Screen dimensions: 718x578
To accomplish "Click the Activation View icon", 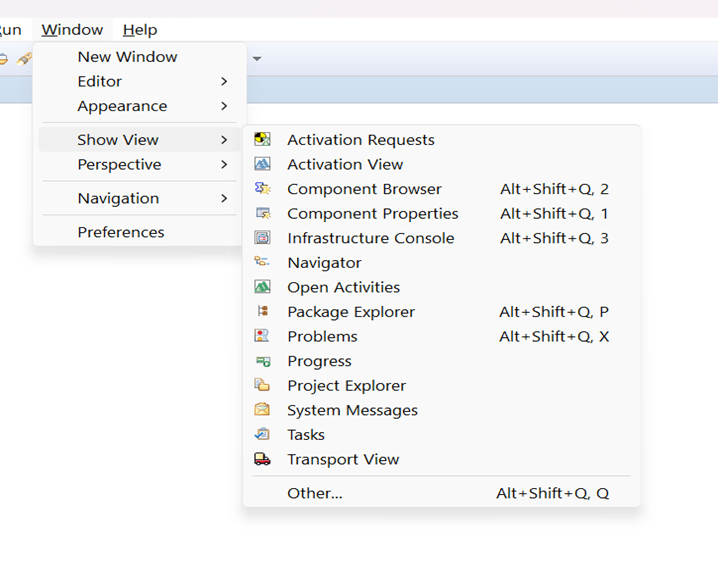I will 262,164.
